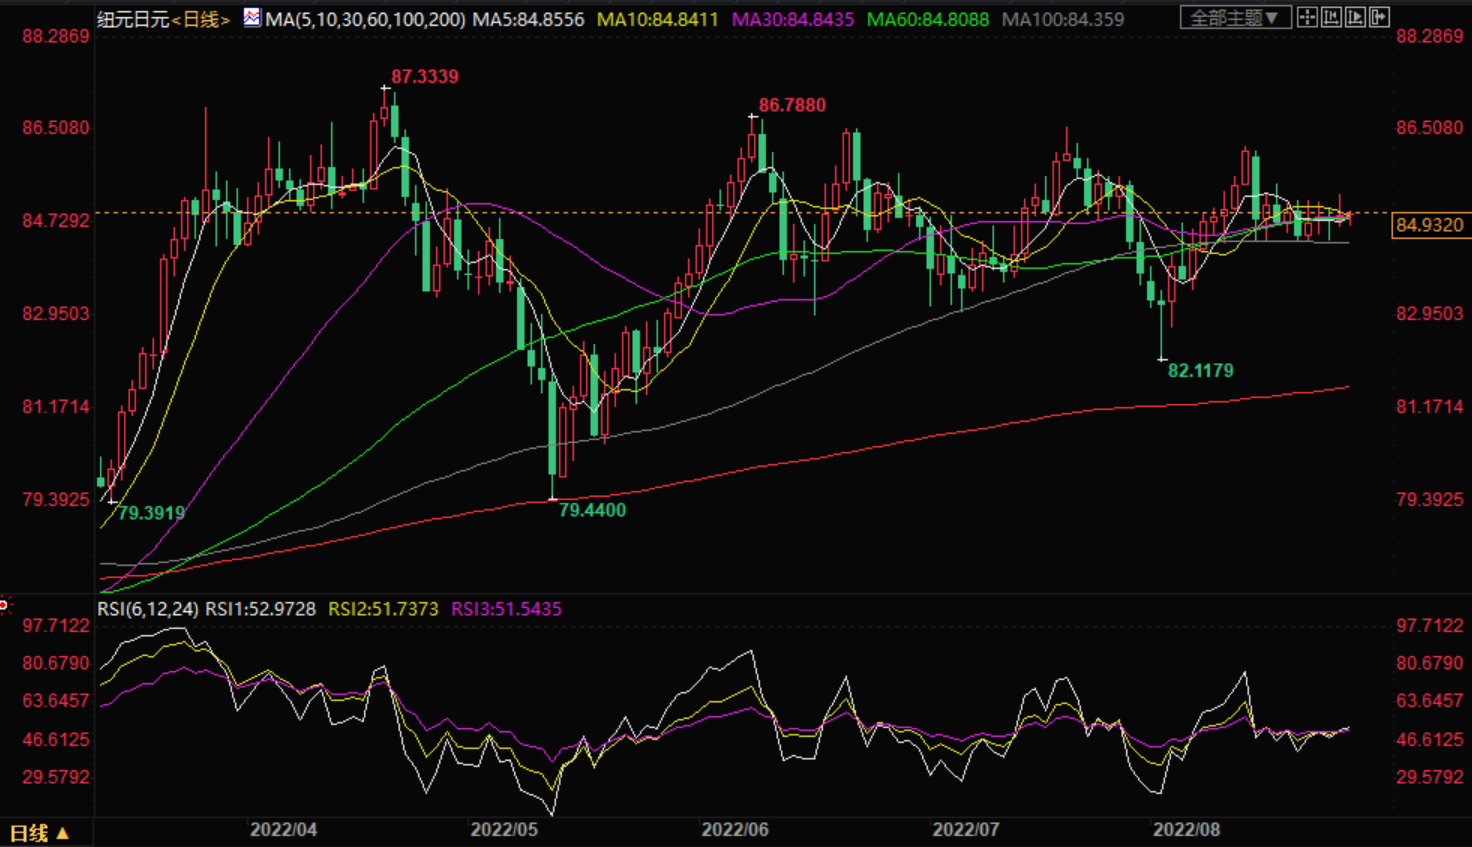Click the MA60 legend value in green
The height and width of the screenshot is (847, 1472).
tap(927, 20)
